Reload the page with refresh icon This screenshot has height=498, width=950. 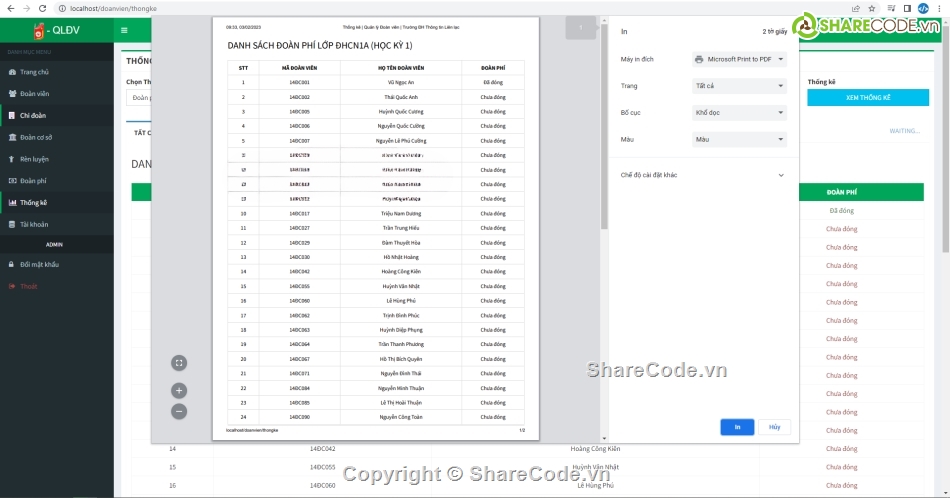pyautogui.click(x=42, y=8)
